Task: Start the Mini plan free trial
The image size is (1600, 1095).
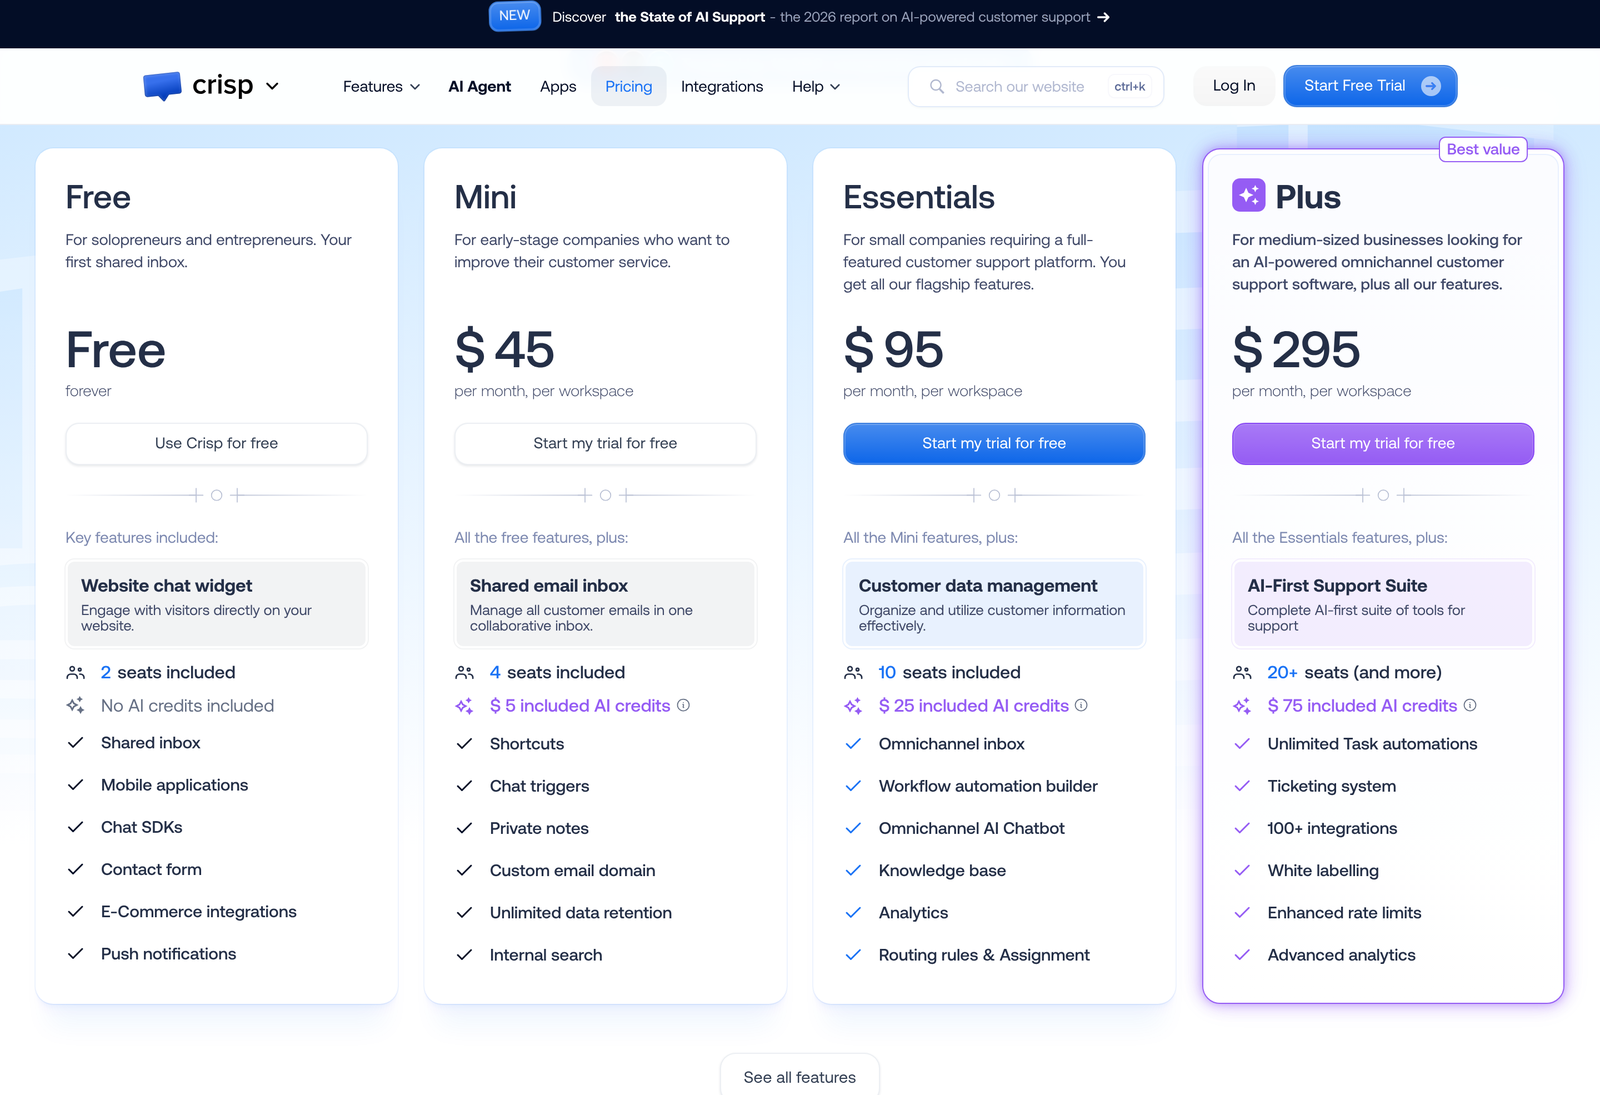Action: (x=605, y=443)
